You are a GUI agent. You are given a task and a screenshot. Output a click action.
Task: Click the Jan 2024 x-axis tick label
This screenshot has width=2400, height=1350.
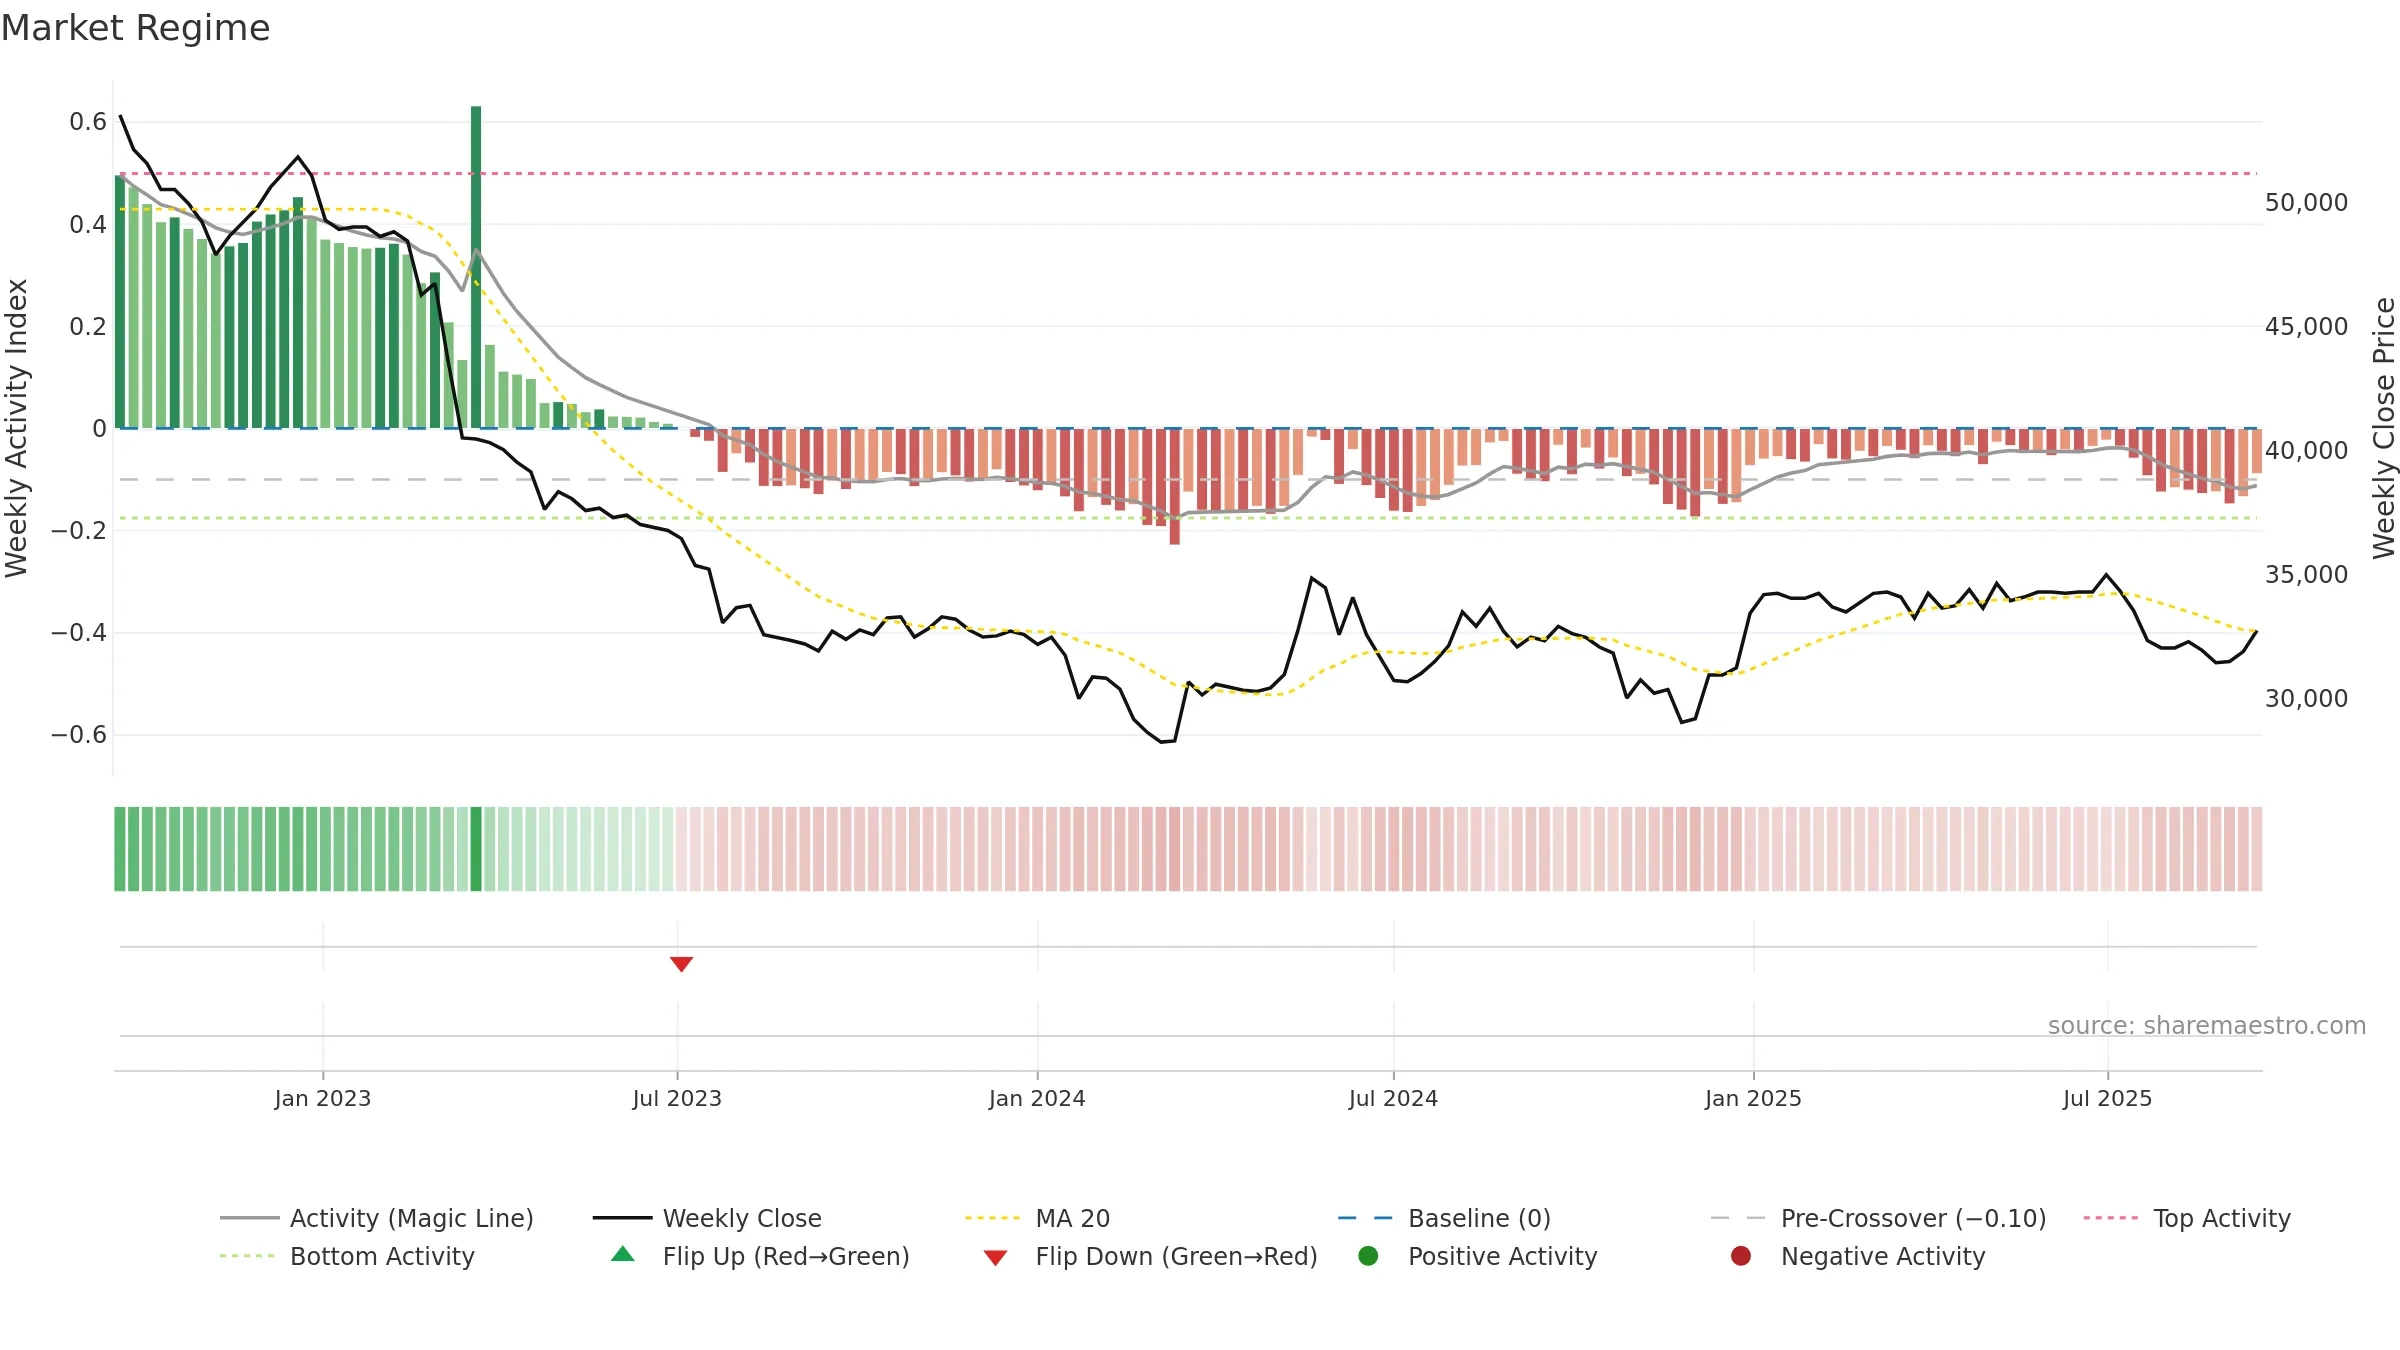pyautogui.click(x=1037, y=1098)
